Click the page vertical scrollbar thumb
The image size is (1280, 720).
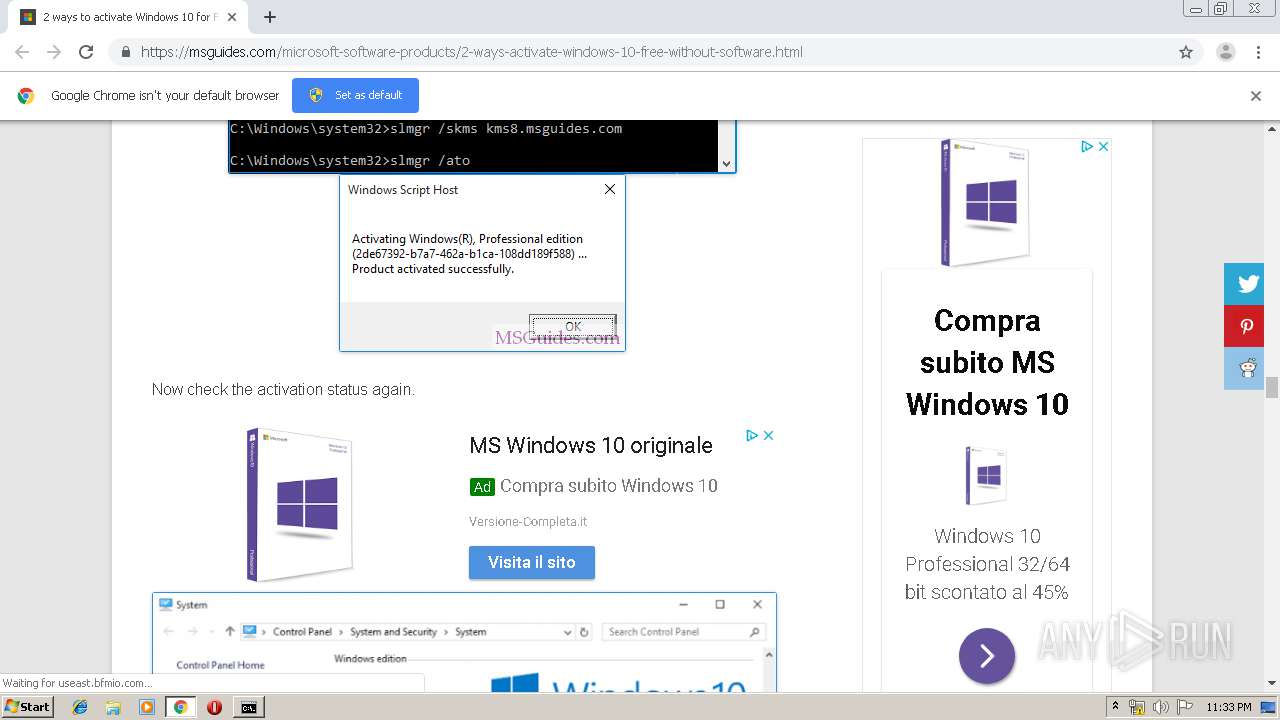tap(1272, 388)
